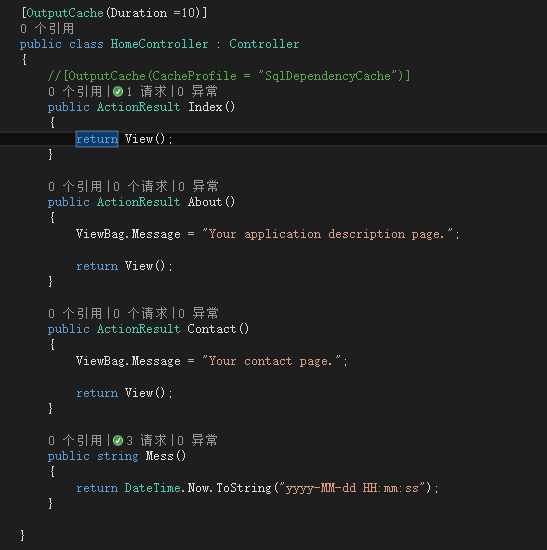The width and height of the screenshot is (547, 550).
Task: Click the 'Index' method name
Action: pos(205,107)
